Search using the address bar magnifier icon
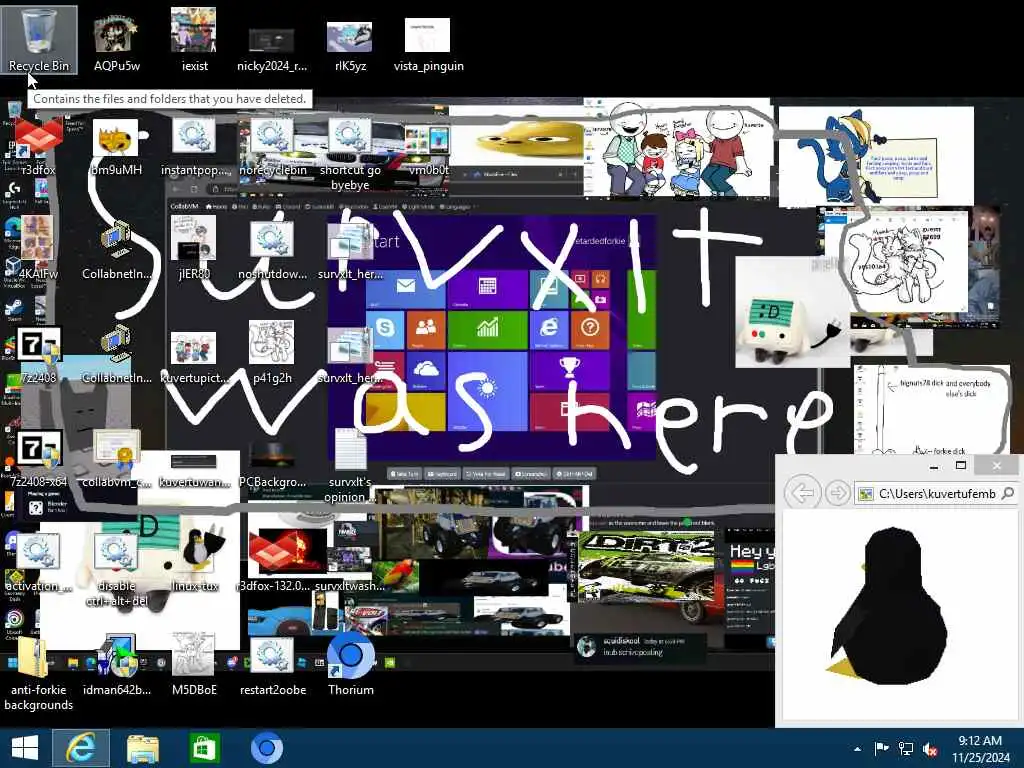1024x768 pixels. coord(1008,494)
